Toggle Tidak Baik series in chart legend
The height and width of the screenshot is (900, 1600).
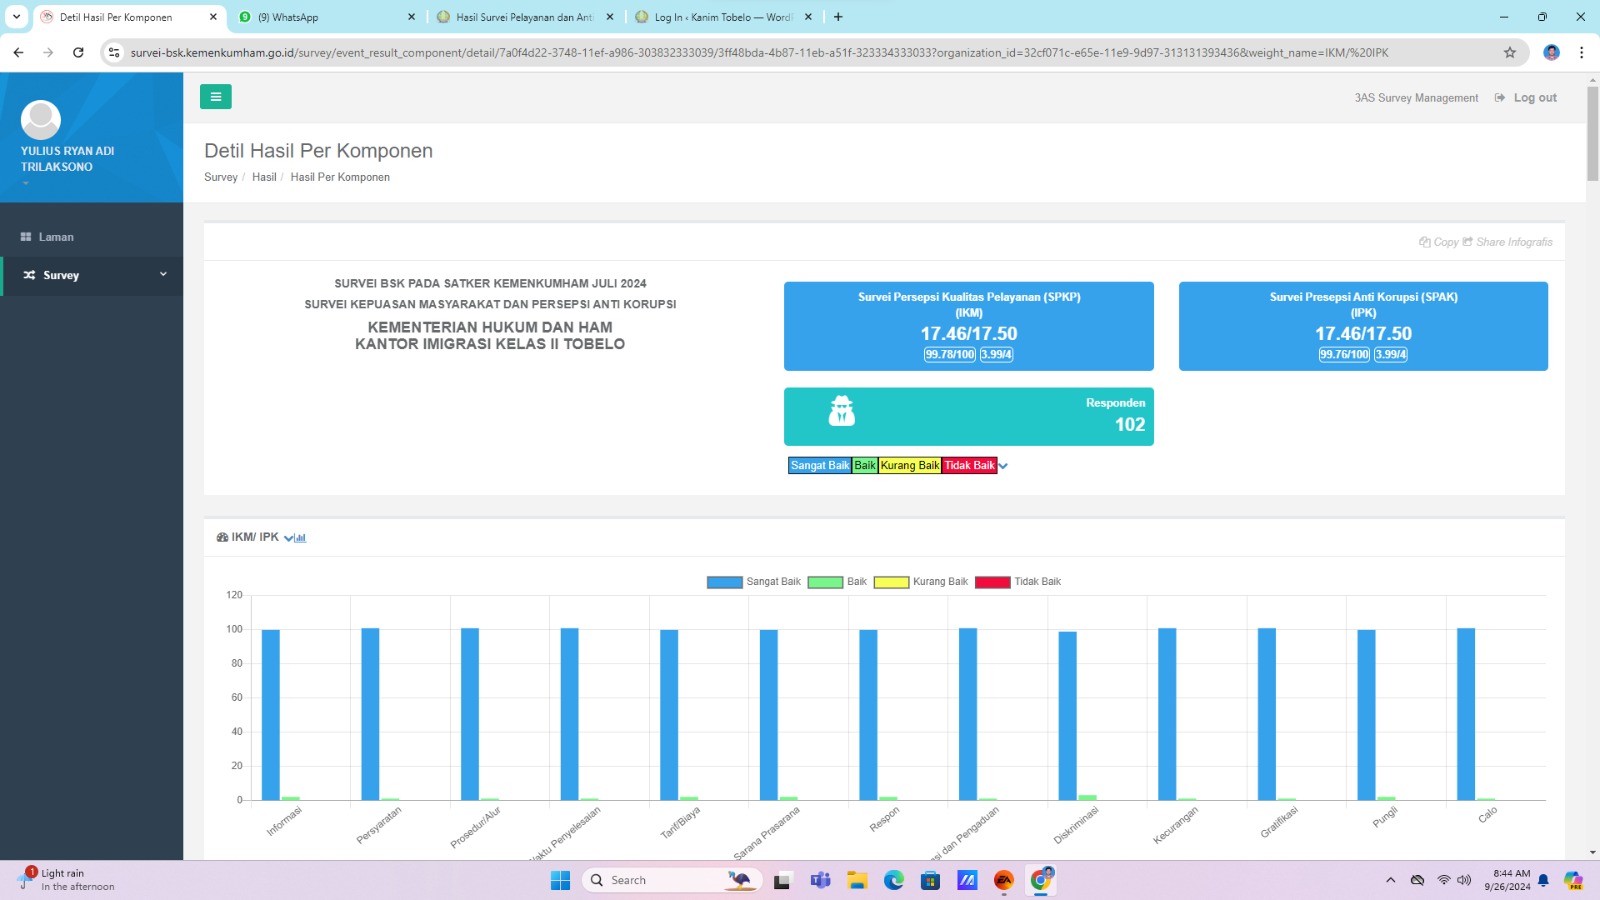pyautogui.click(x=1018, y=582)
